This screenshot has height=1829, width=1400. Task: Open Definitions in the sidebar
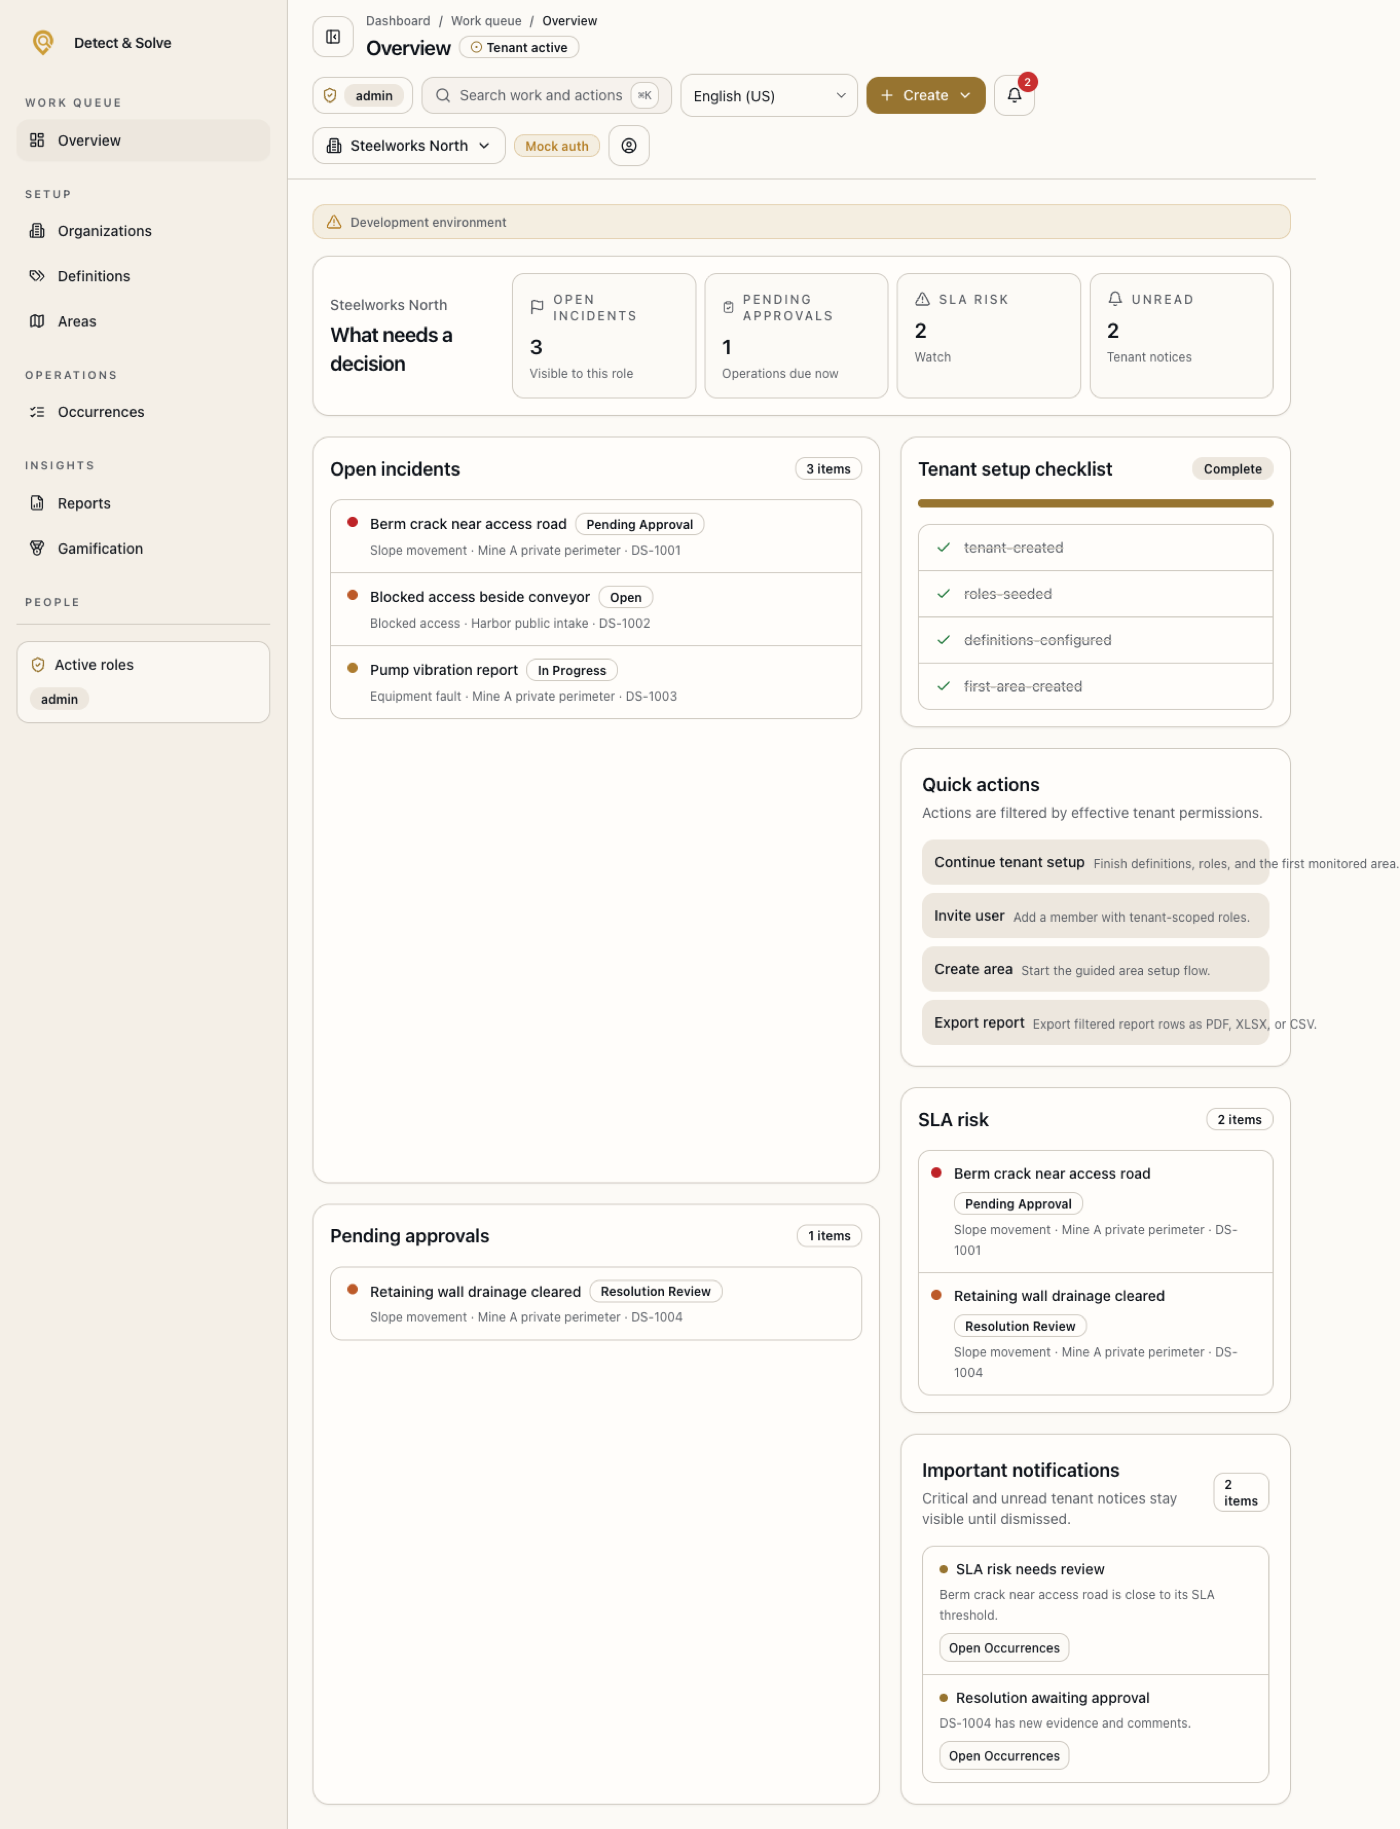pyautogui.click(x=143, y=276)
